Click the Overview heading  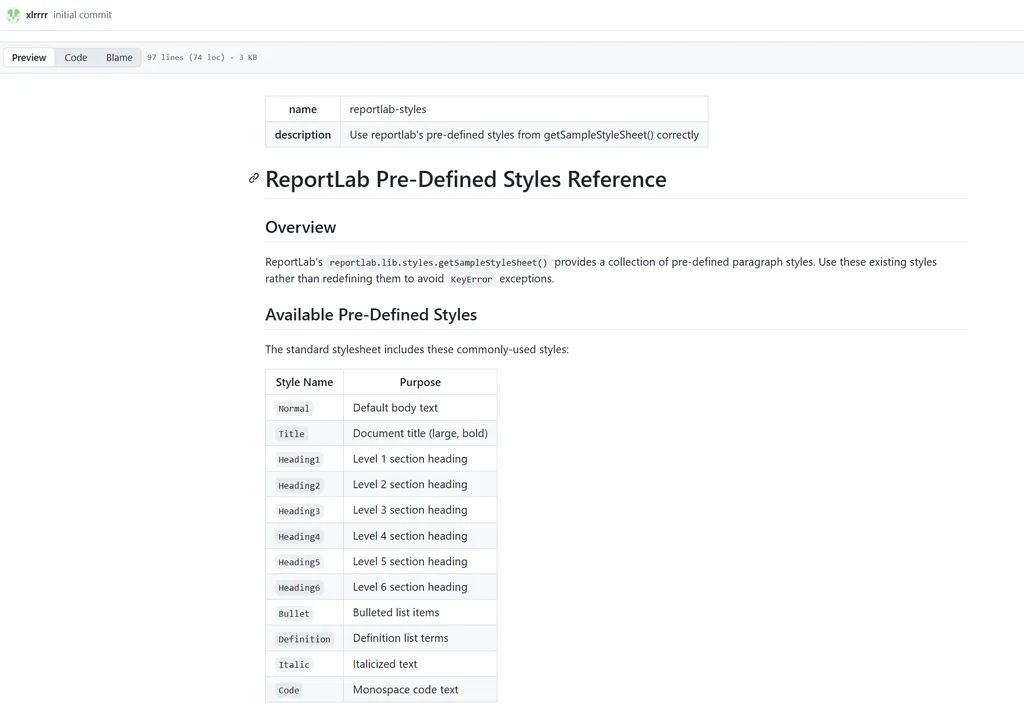300,227
